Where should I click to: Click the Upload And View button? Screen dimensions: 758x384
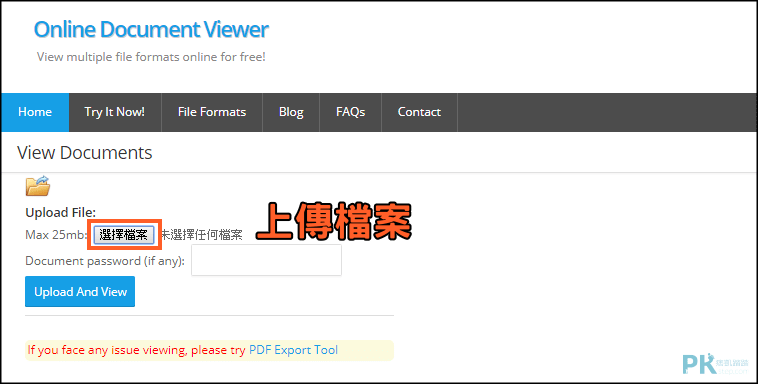pyautogui.click(x=80, y=292)
